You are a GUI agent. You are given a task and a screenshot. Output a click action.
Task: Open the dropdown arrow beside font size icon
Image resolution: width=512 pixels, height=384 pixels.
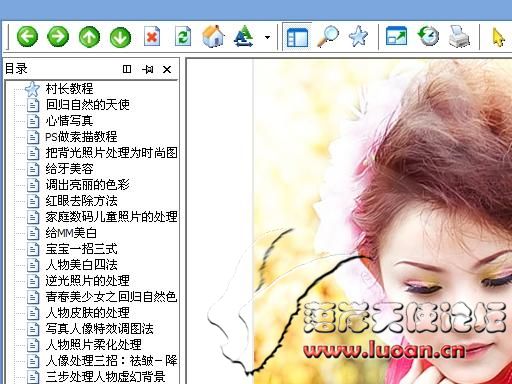click(267, 37)
